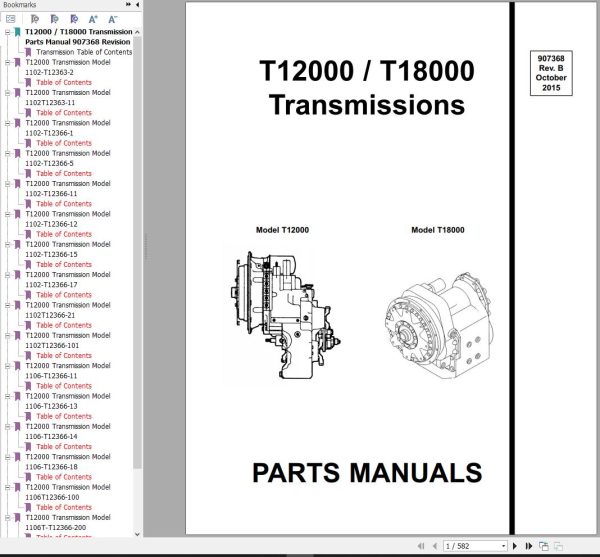Image resolution: width=600 pixels, height=557 pixels.
Task: Click the Model T18000 transmission drawing
Action: (439, 326)
